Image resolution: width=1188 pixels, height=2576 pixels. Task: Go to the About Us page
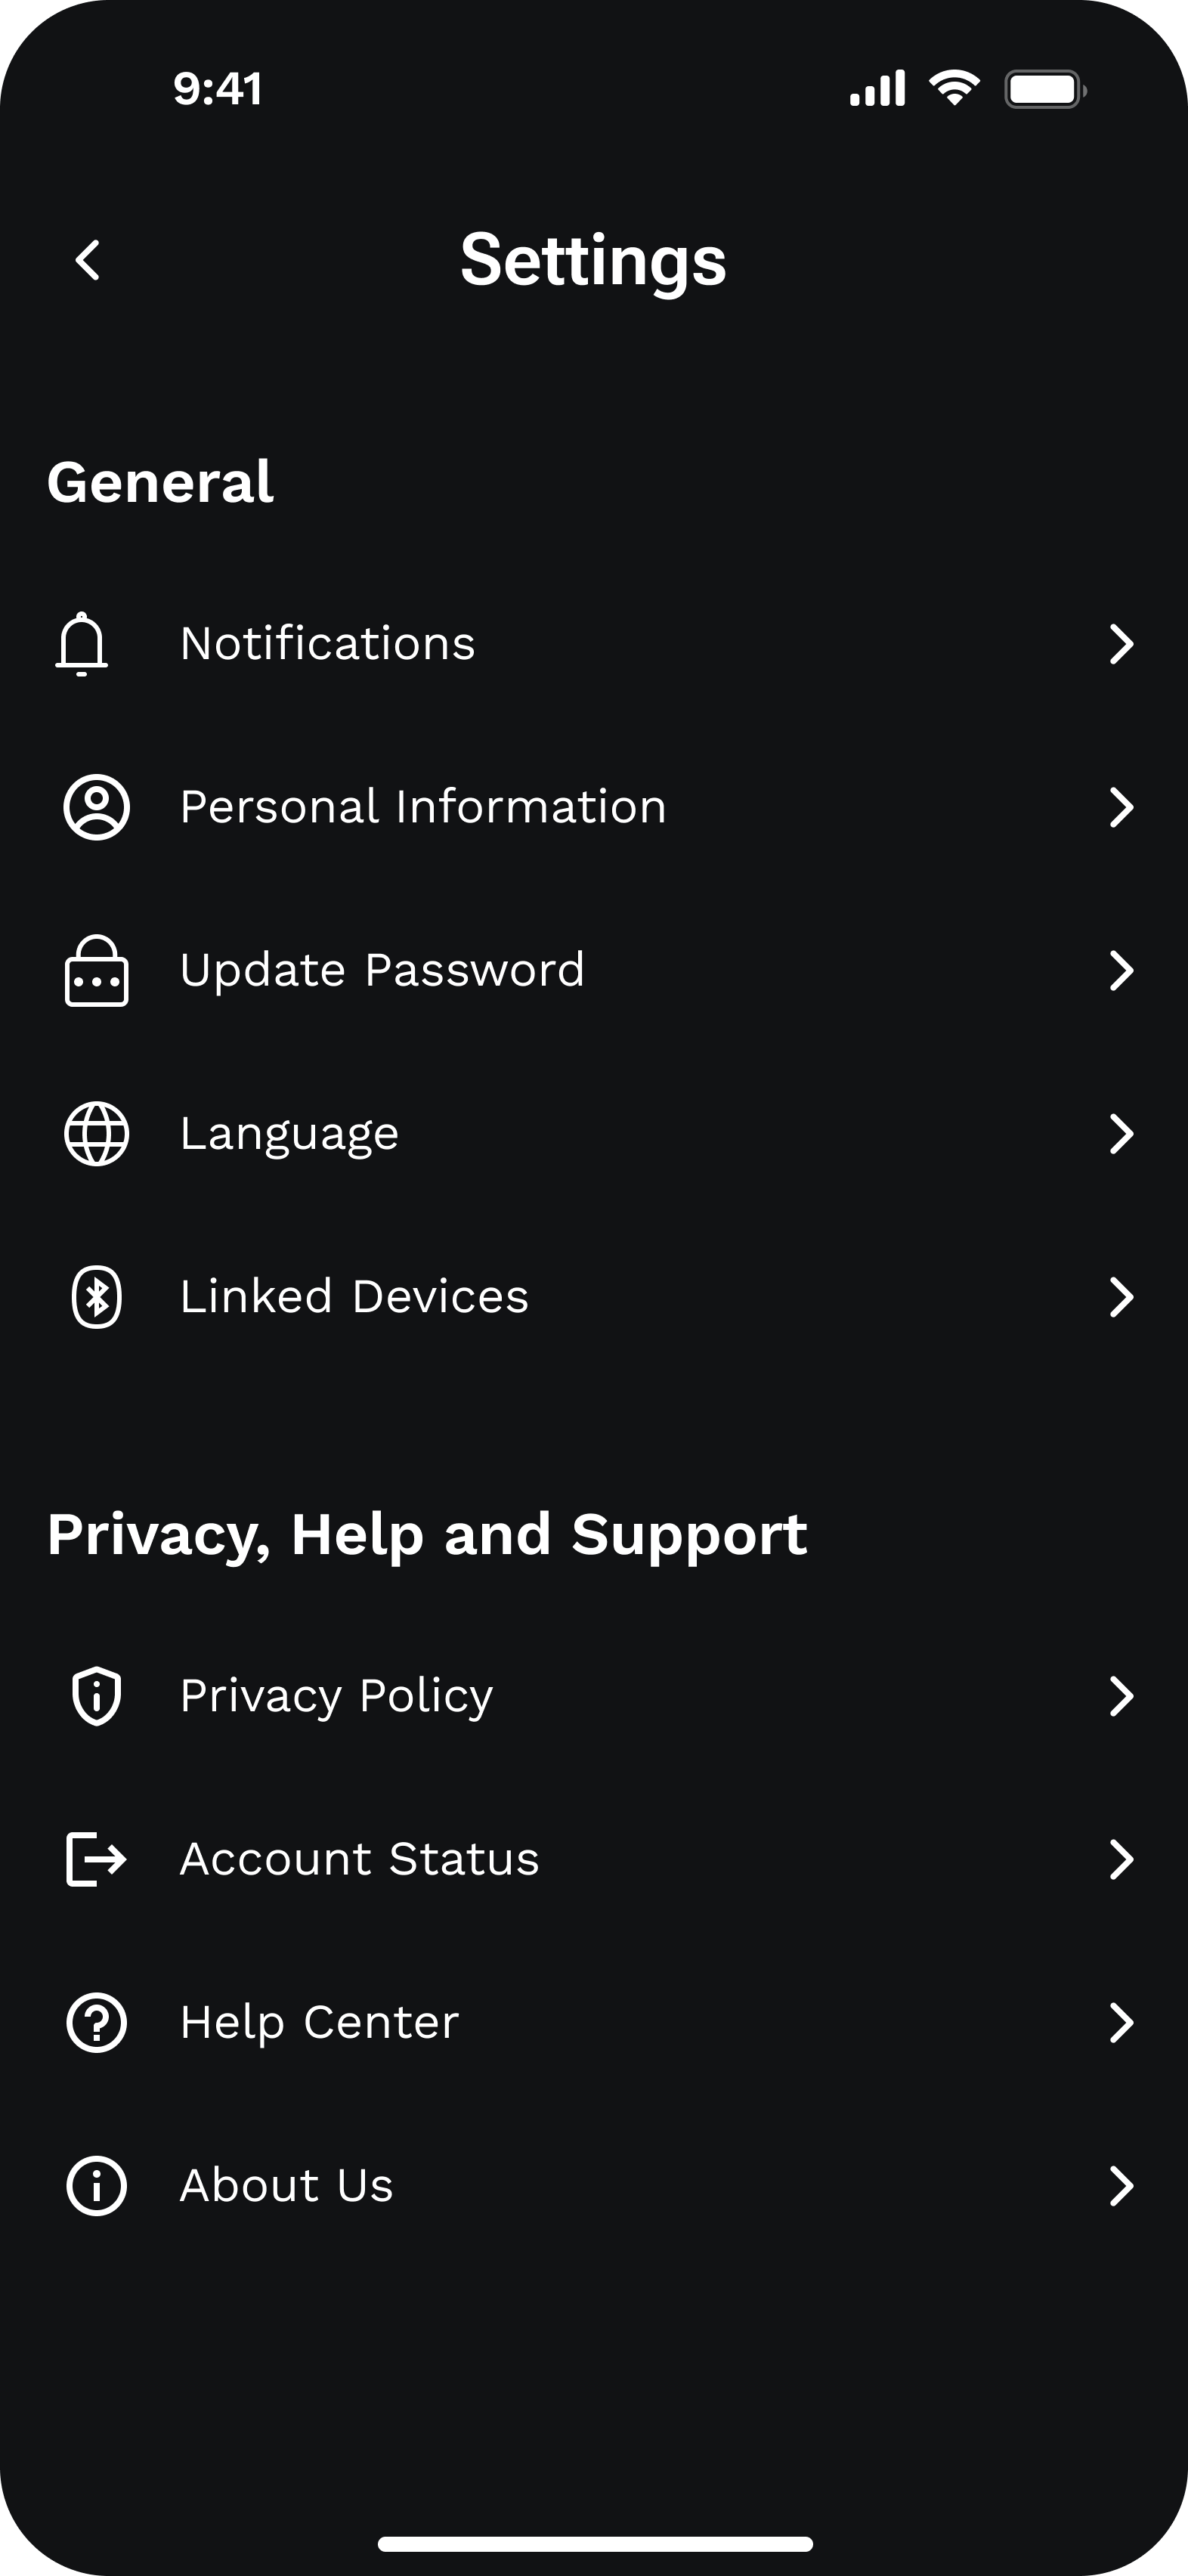pyautogui.click(x=286, y=2186)
